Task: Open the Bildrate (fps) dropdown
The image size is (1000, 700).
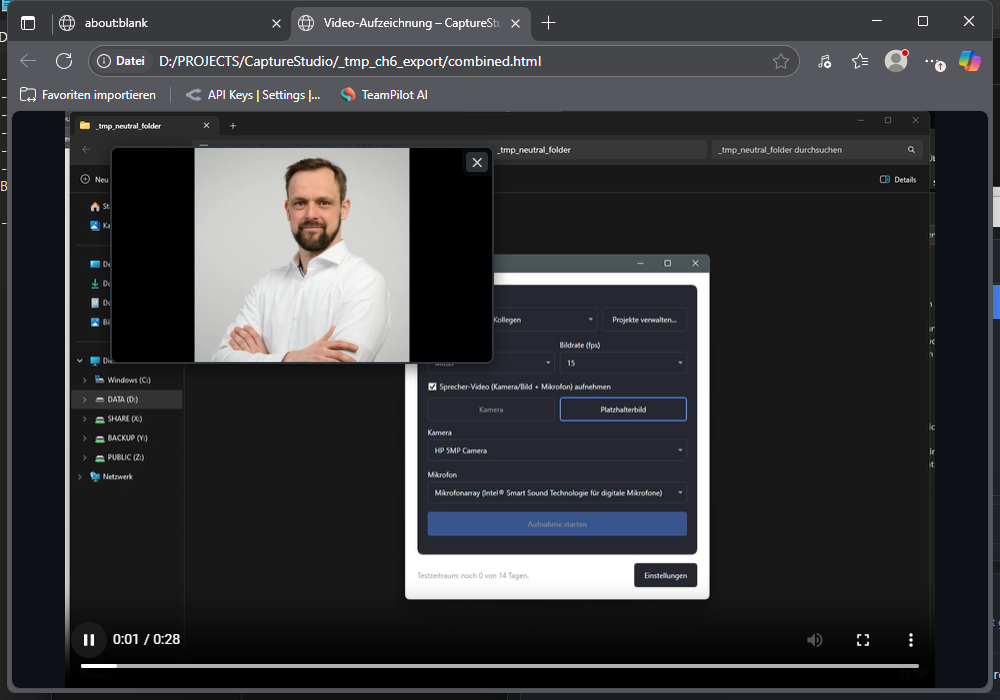Action: coord(623,363)
